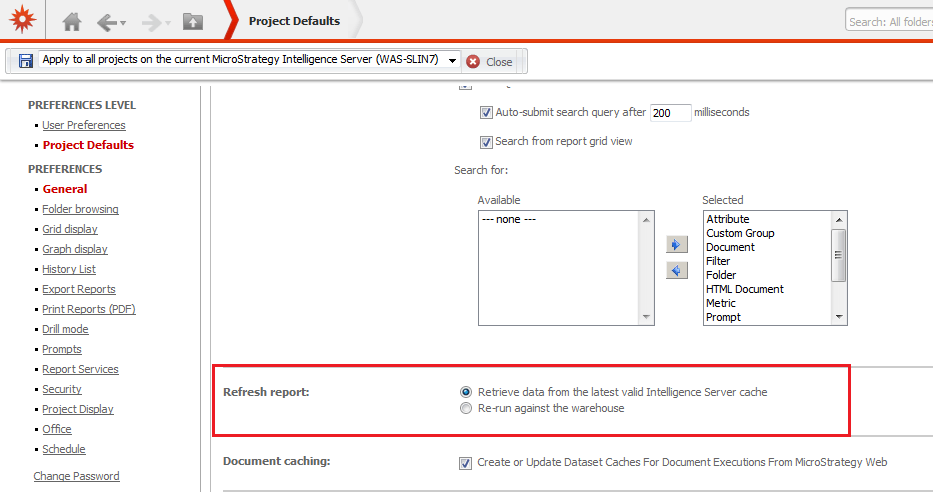Open the parent folder up icon

(x=192, y=22)
